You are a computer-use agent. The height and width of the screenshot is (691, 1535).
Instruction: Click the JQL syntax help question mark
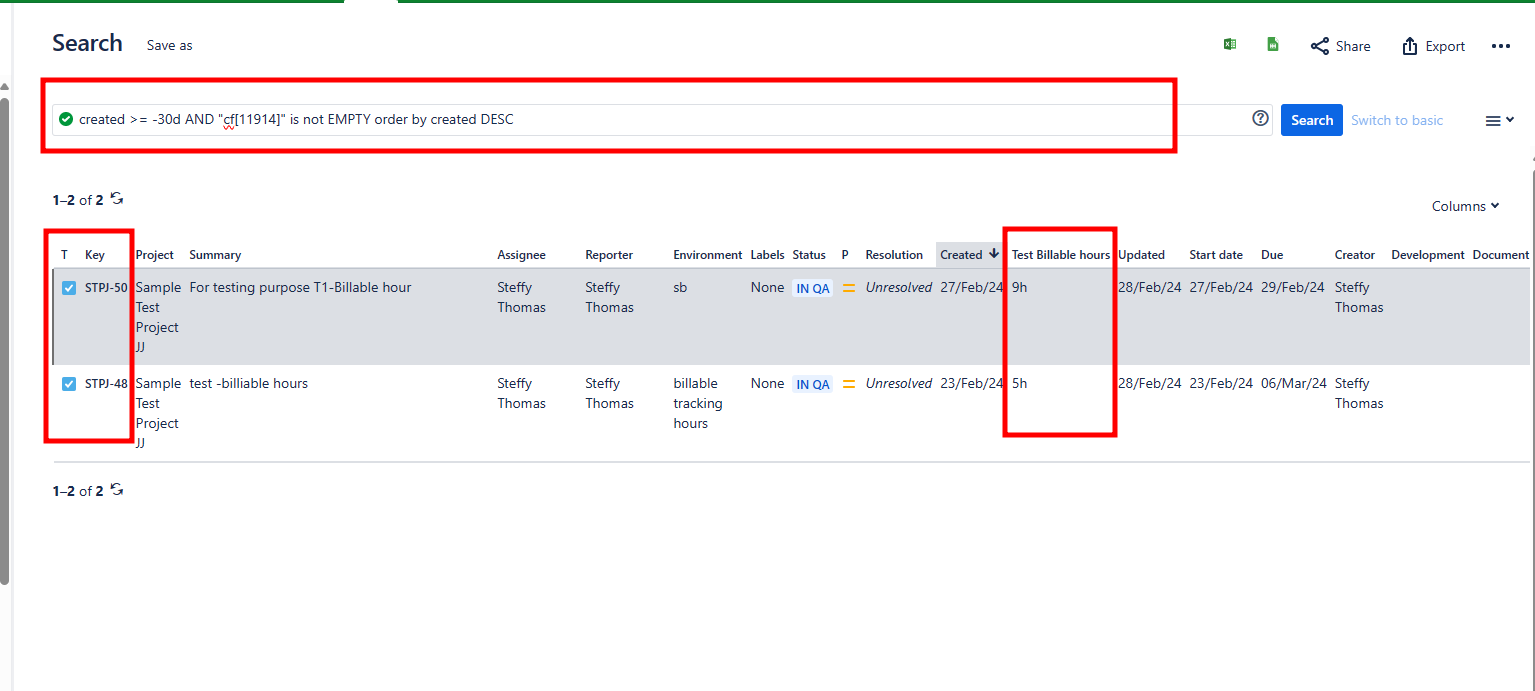click(x=1260, y=119)
